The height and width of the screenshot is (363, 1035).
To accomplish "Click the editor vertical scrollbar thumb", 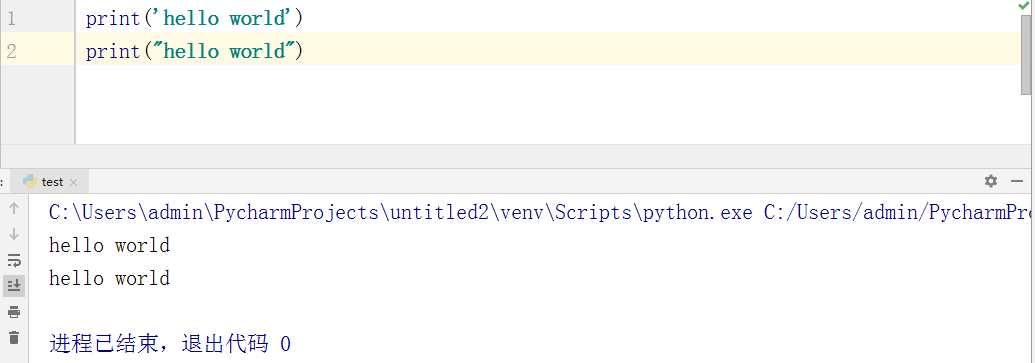I will pos(1026,54).
